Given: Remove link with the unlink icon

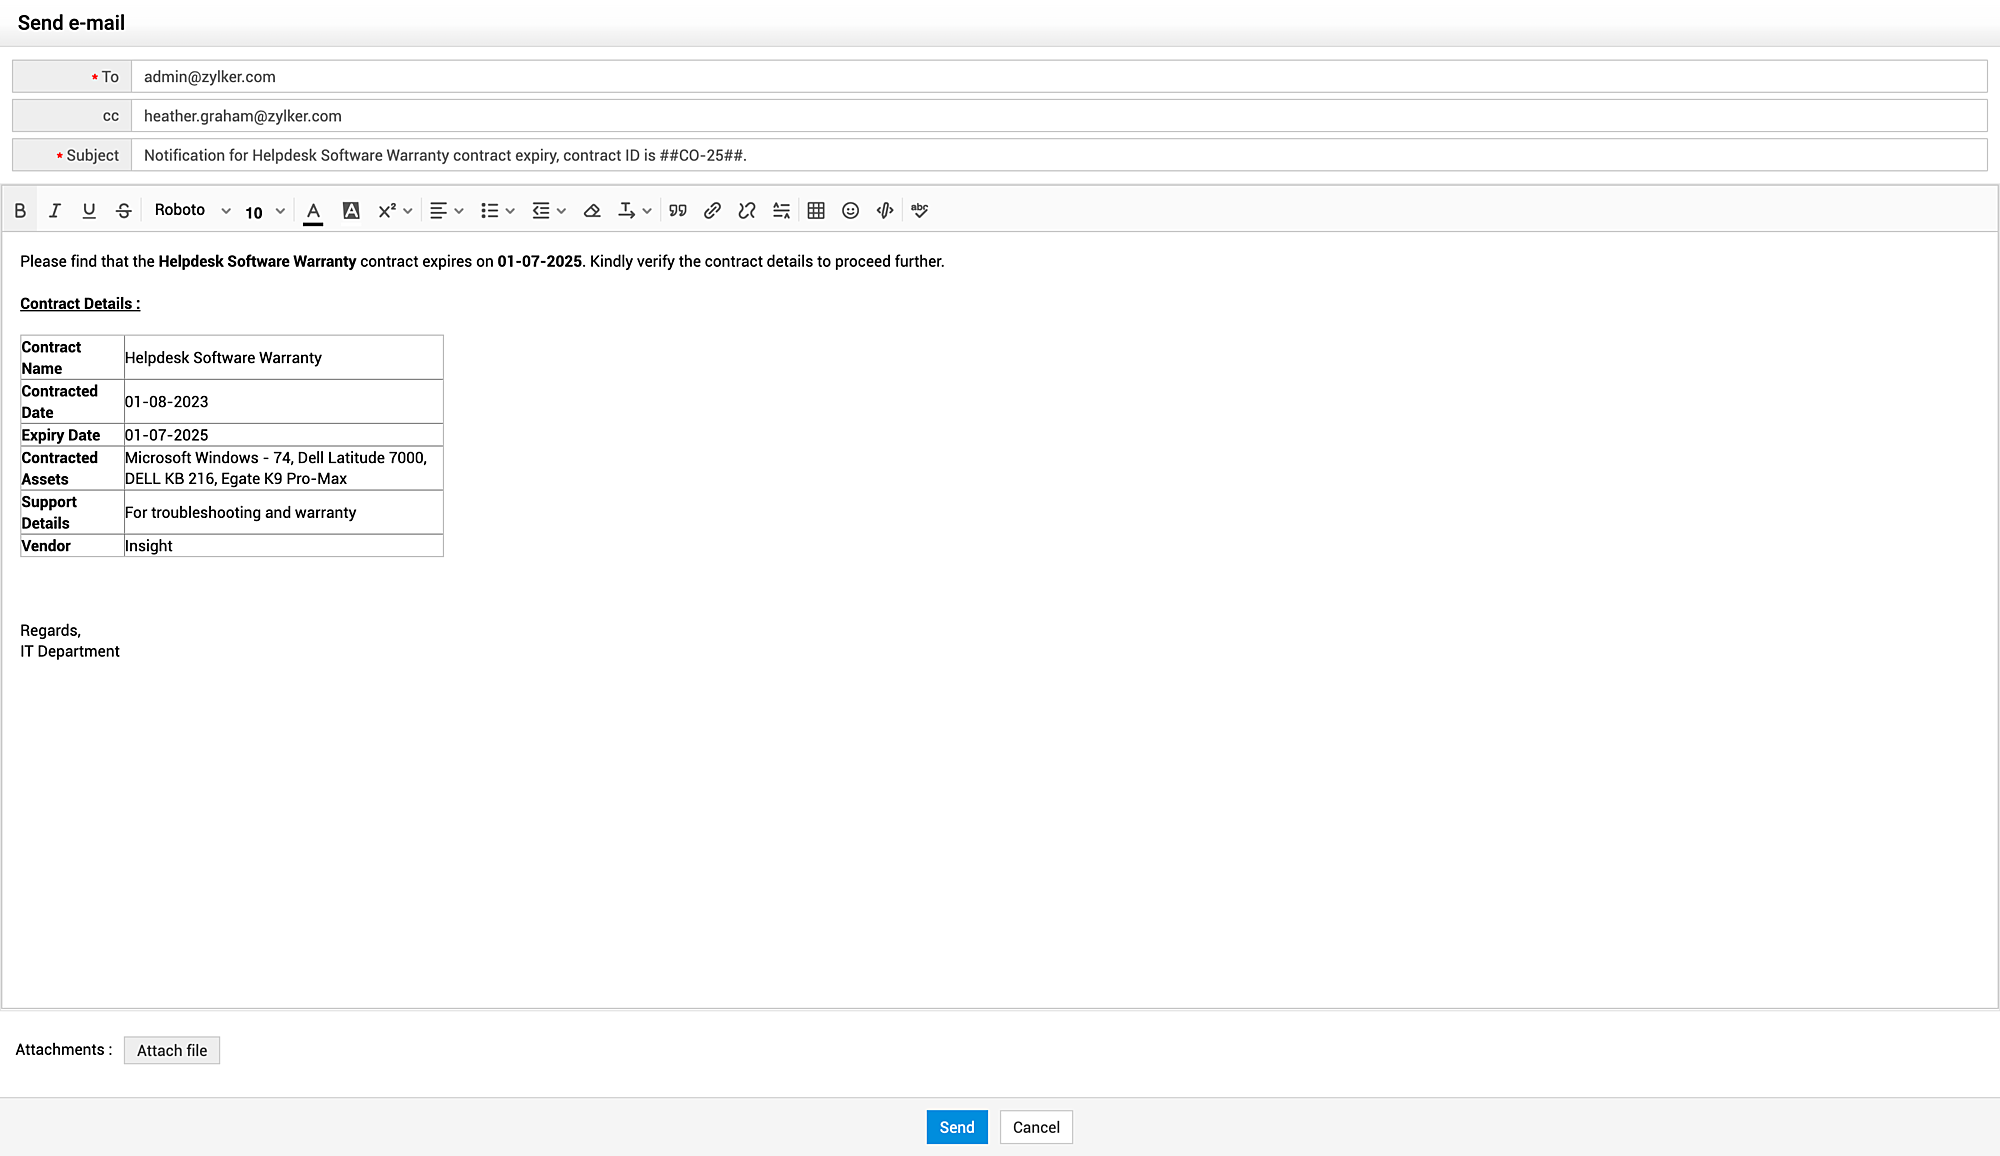Looking at the screenshot, I should click(747, 211).
